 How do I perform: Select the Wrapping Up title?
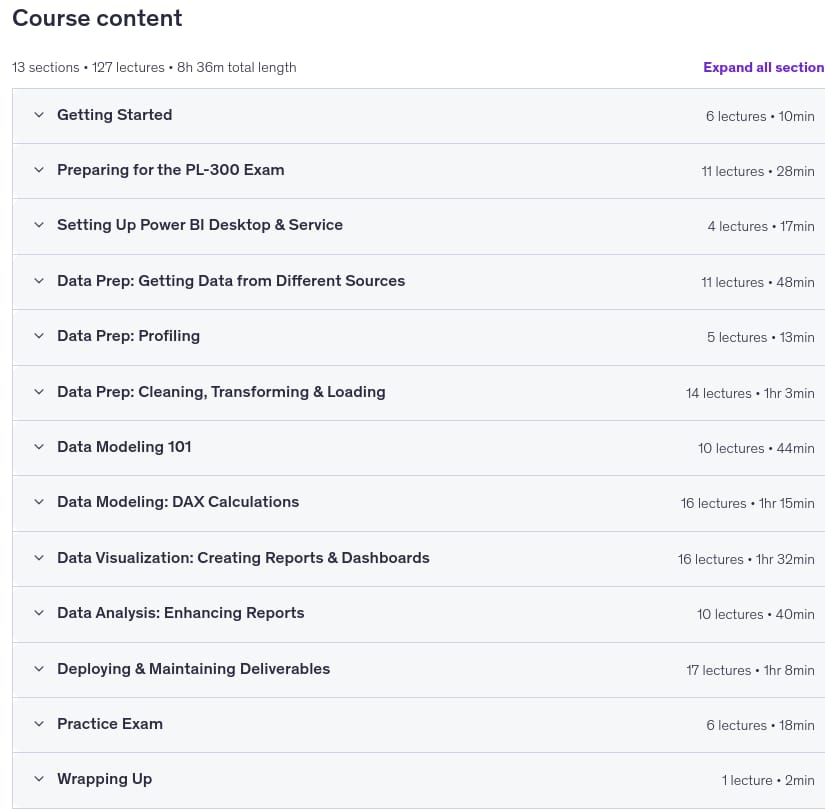coord(105,779)
